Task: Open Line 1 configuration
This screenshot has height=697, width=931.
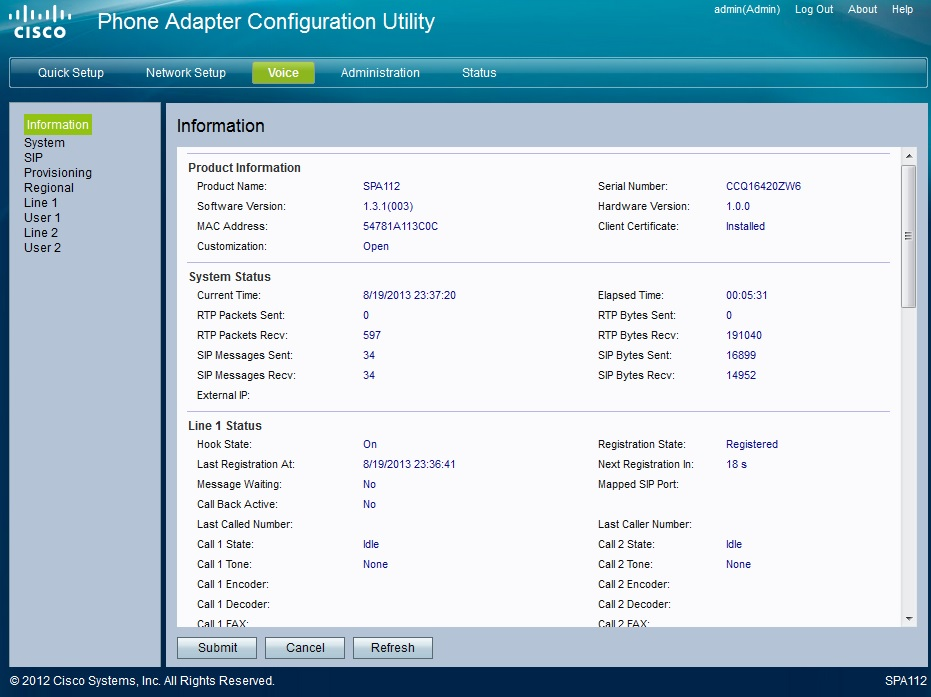Action: [x=40, y=202]
